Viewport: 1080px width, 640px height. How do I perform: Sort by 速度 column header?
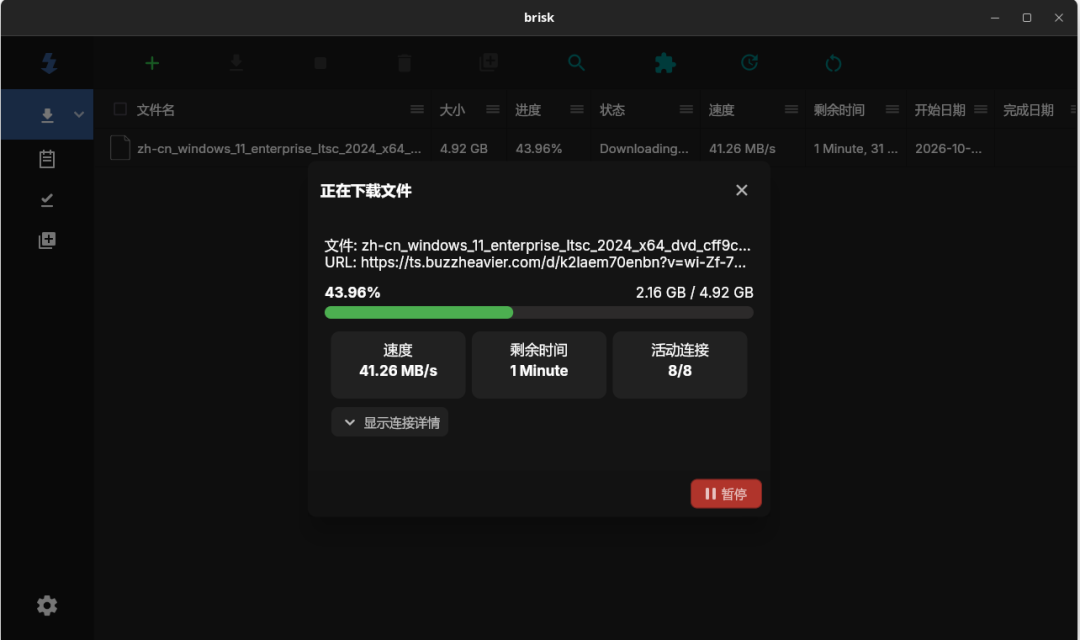pos(722,110)
